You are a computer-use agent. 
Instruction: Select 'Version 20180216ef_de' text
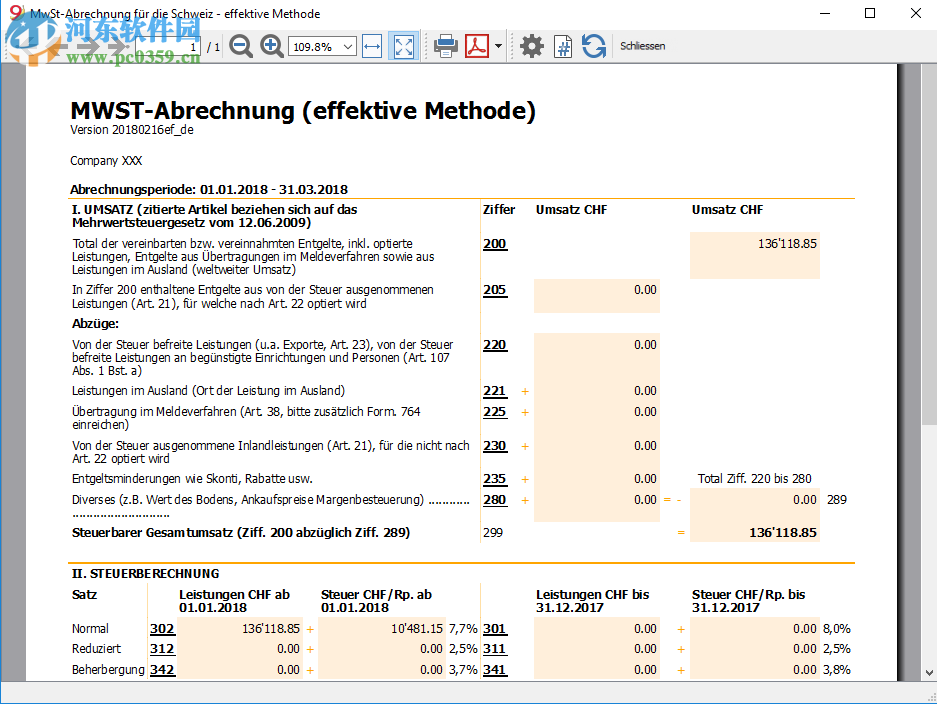(x=132, y=130)
